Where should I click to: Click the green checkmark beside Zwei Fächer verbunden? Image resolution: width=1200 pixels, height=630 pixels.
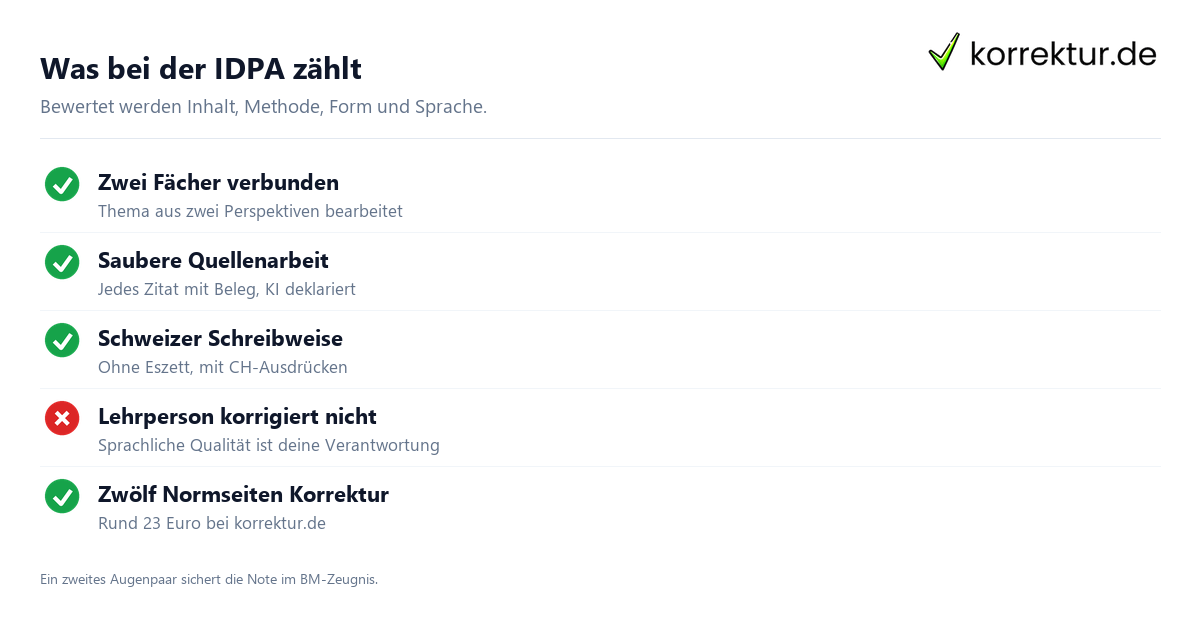pyautogui.click(x=62, y=184)
